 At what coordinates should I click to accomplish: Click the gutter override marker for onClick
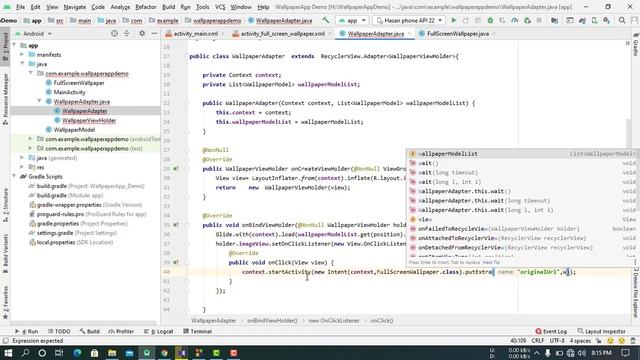176,262
